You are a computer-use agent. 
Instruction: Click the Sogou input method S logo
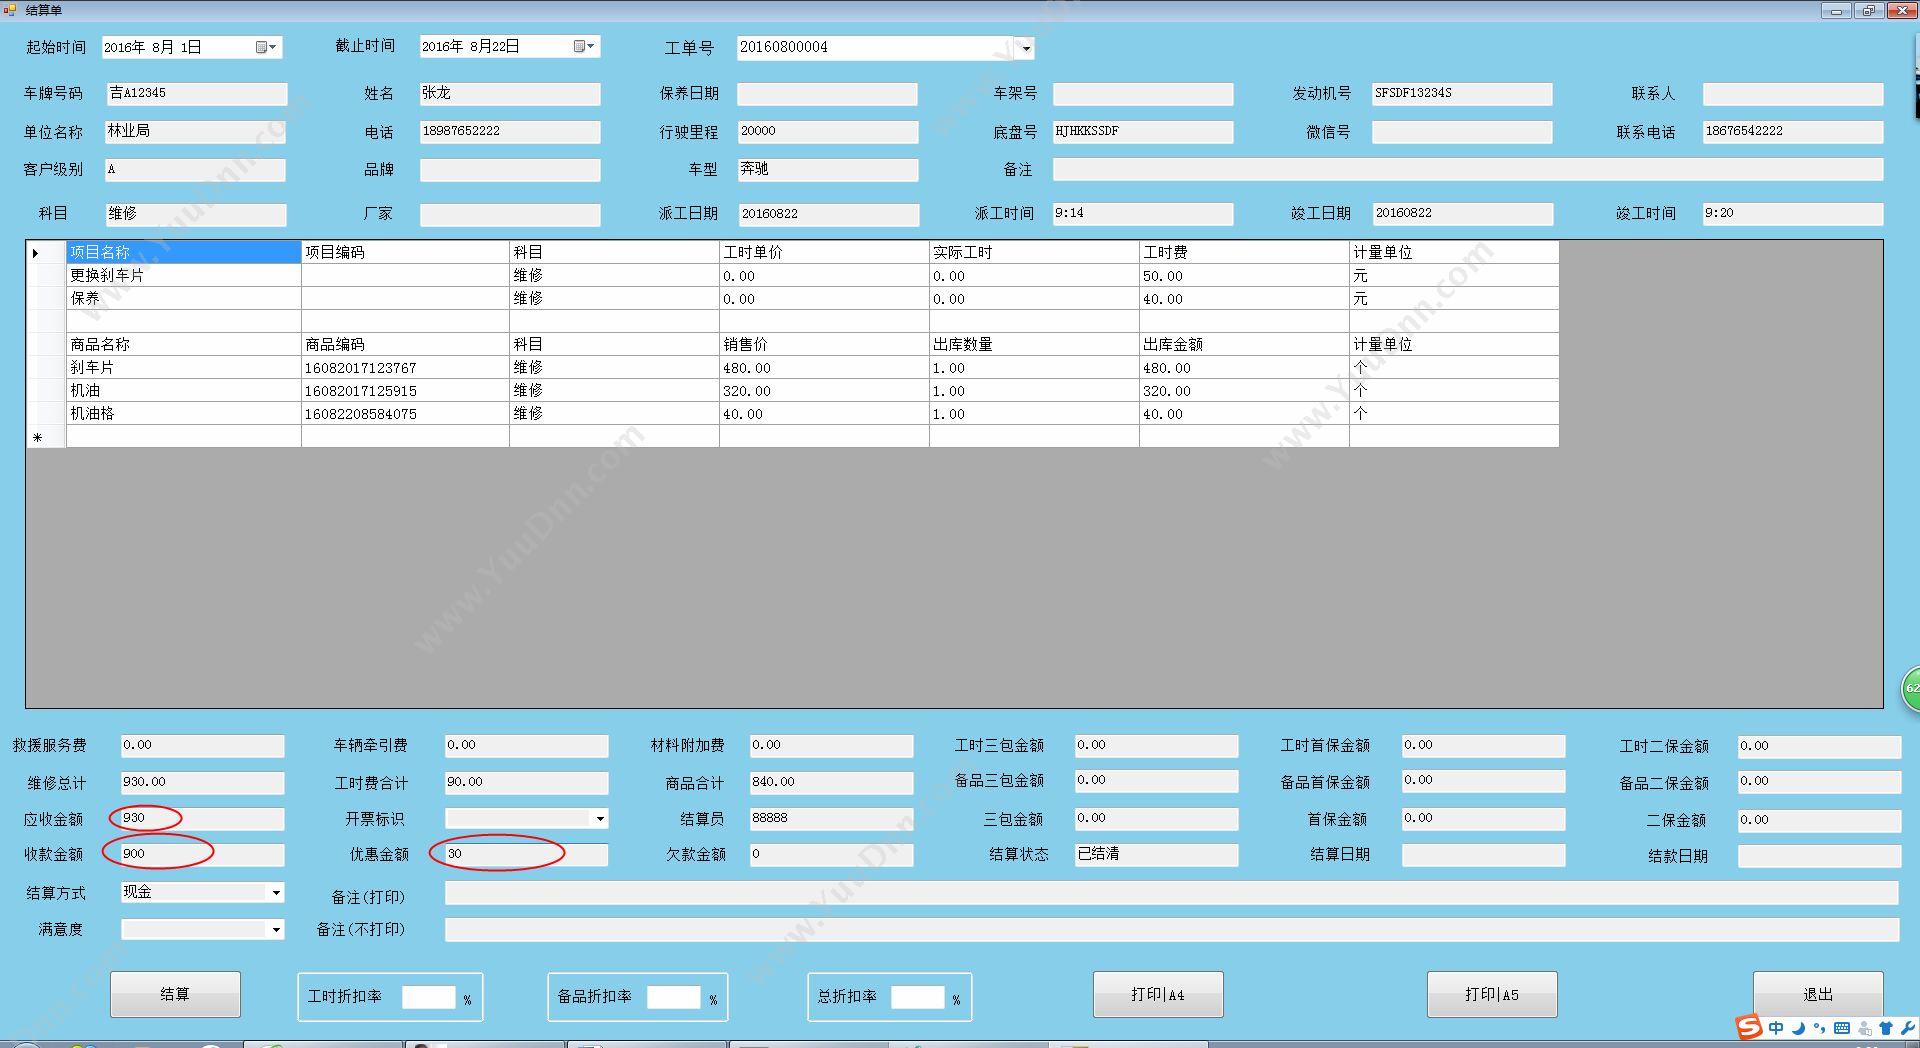(1749, 1027)
